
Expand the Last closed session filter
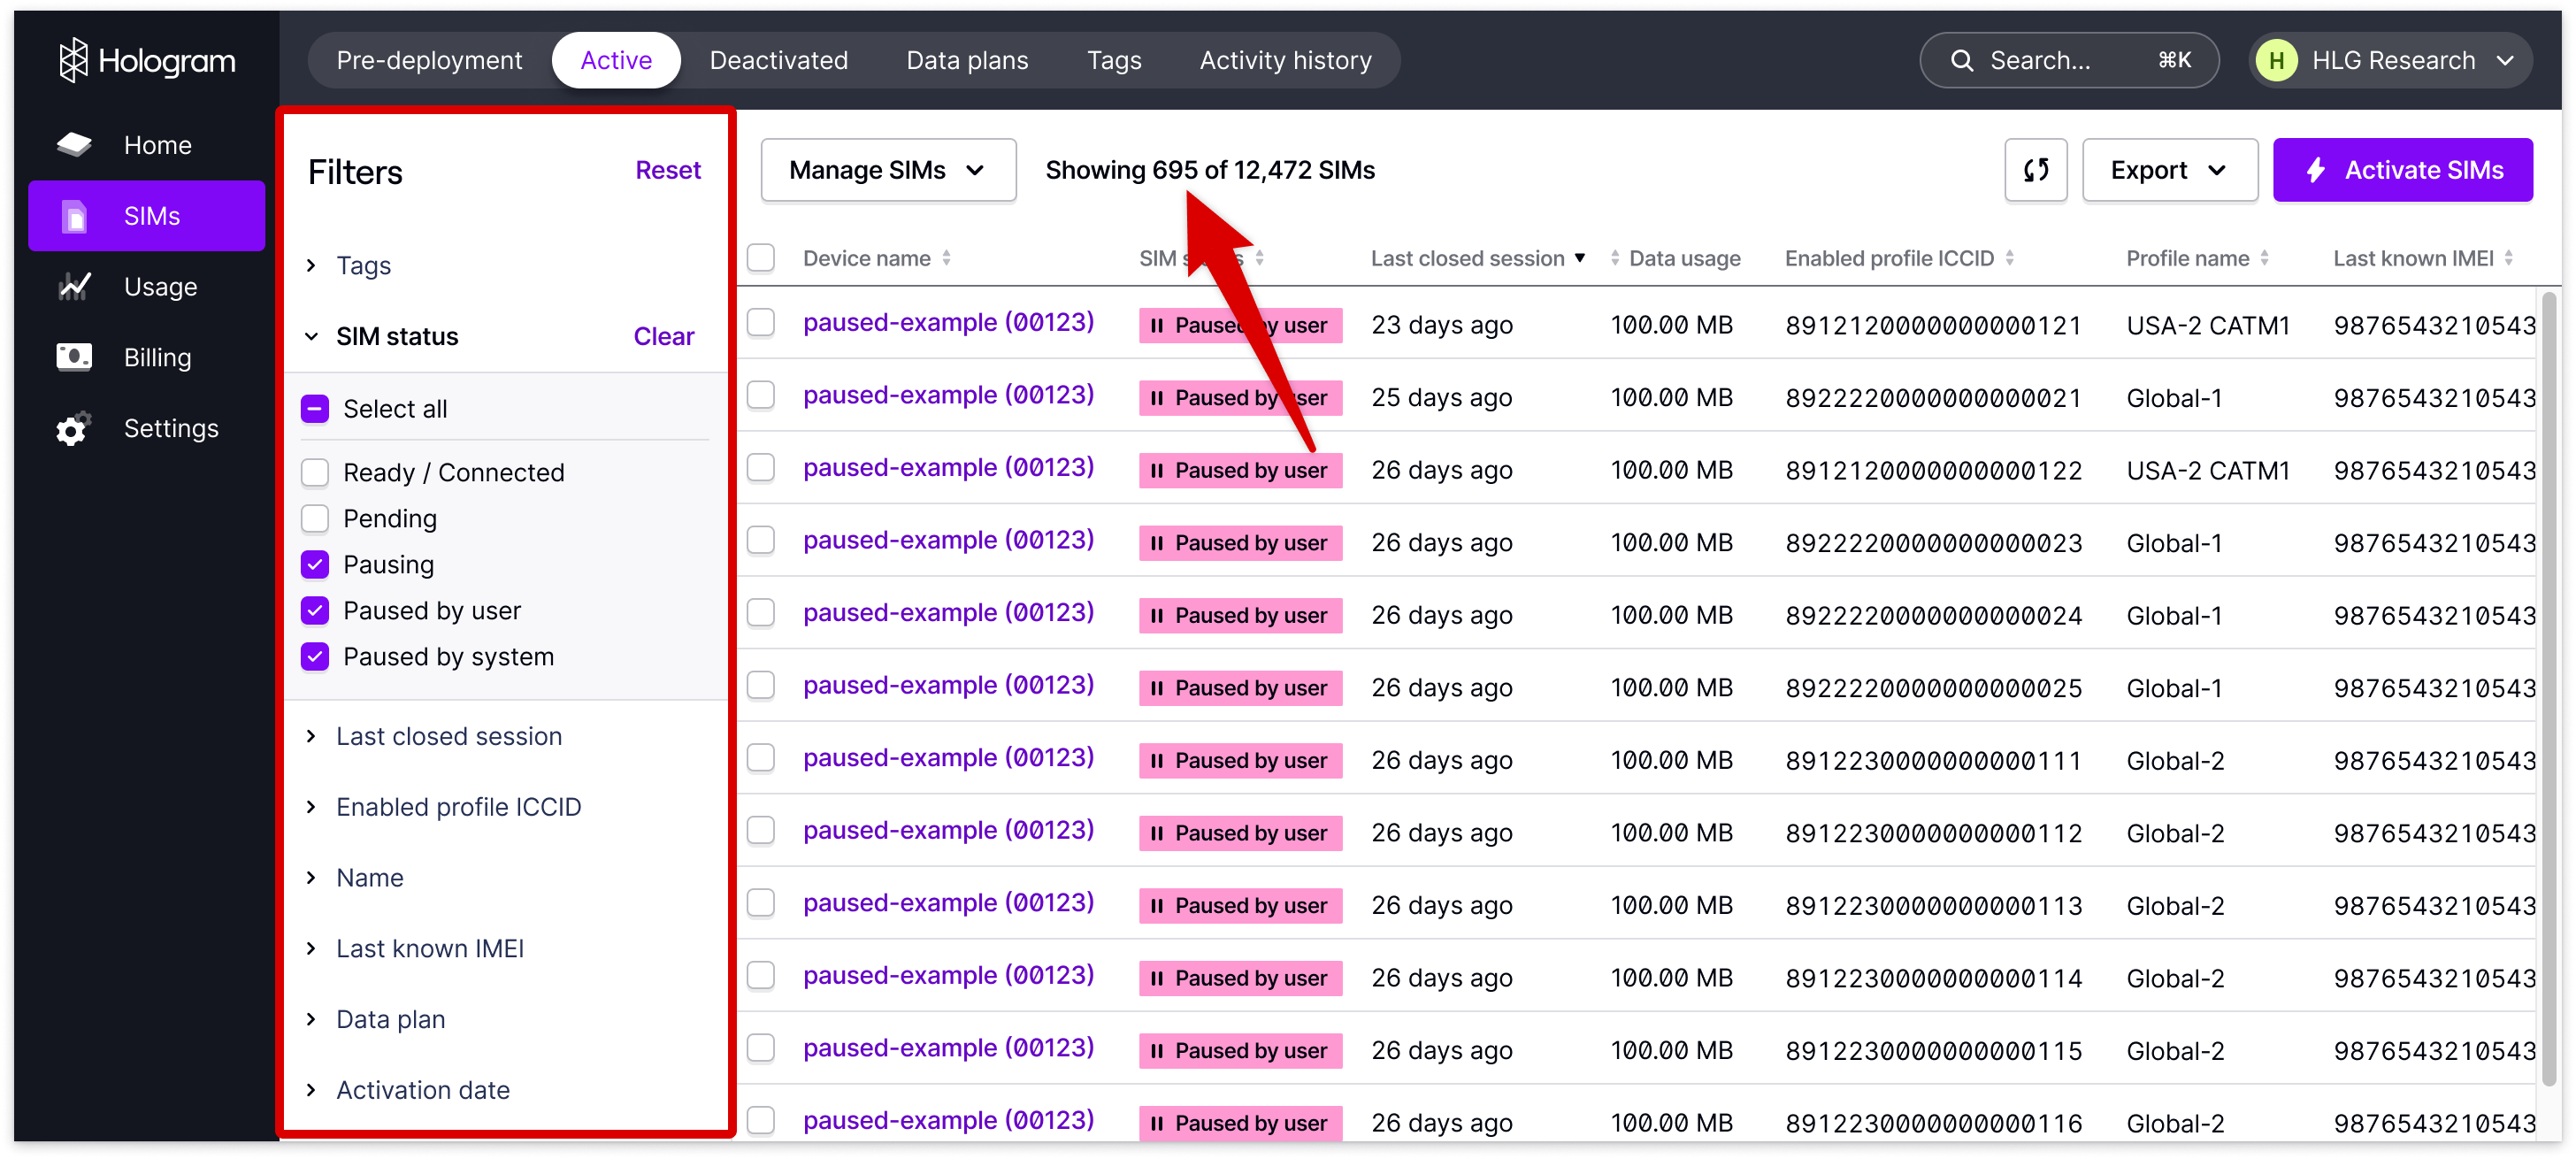point(448,736)
